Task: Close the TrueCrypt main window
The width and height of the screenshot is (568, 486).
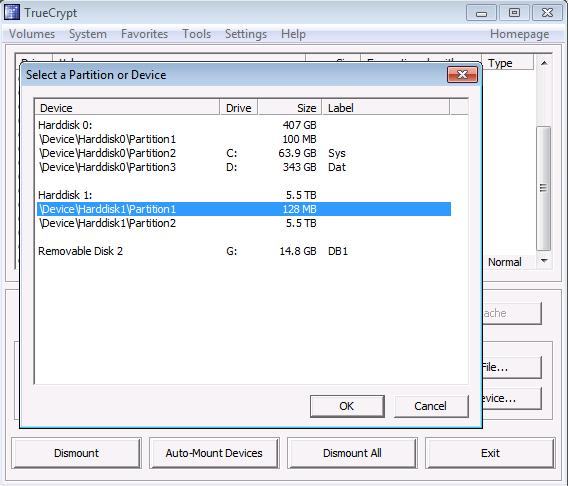Action: pyautogui.click(x=547, y=13)
